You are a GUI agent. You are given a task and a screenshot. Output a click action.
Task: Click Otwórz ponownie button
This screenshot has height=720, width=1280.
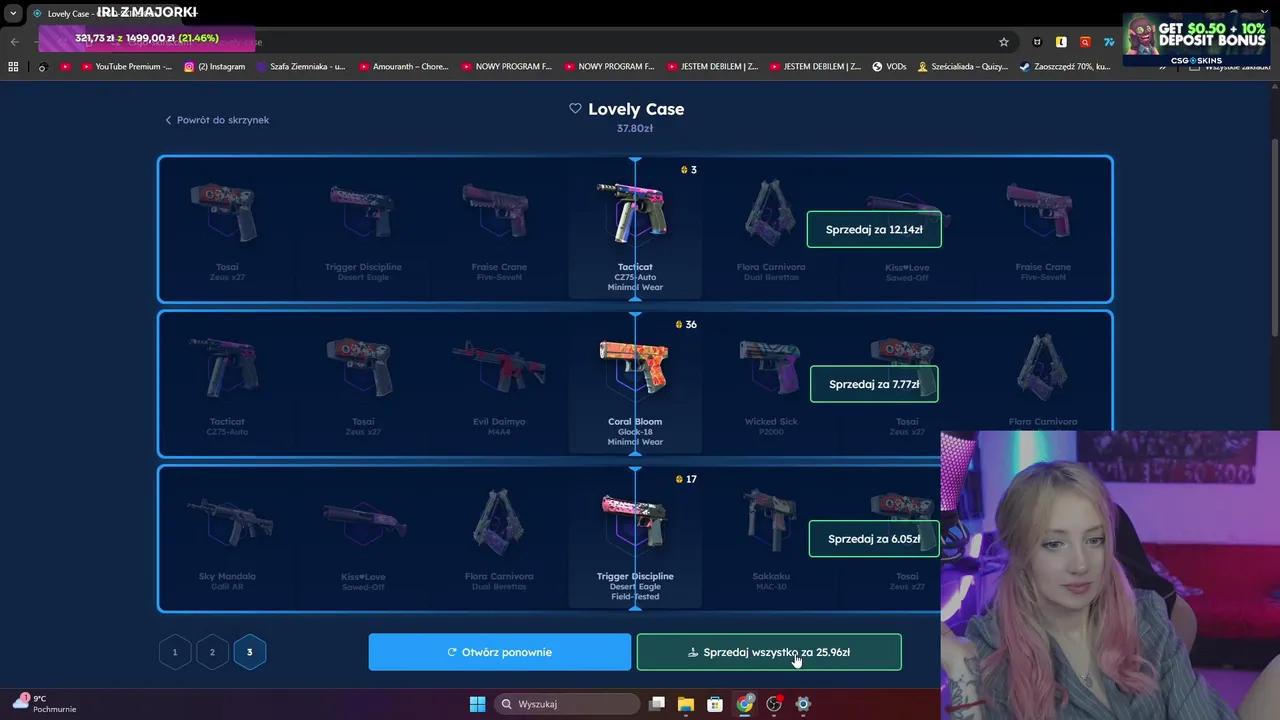point(500,652)
